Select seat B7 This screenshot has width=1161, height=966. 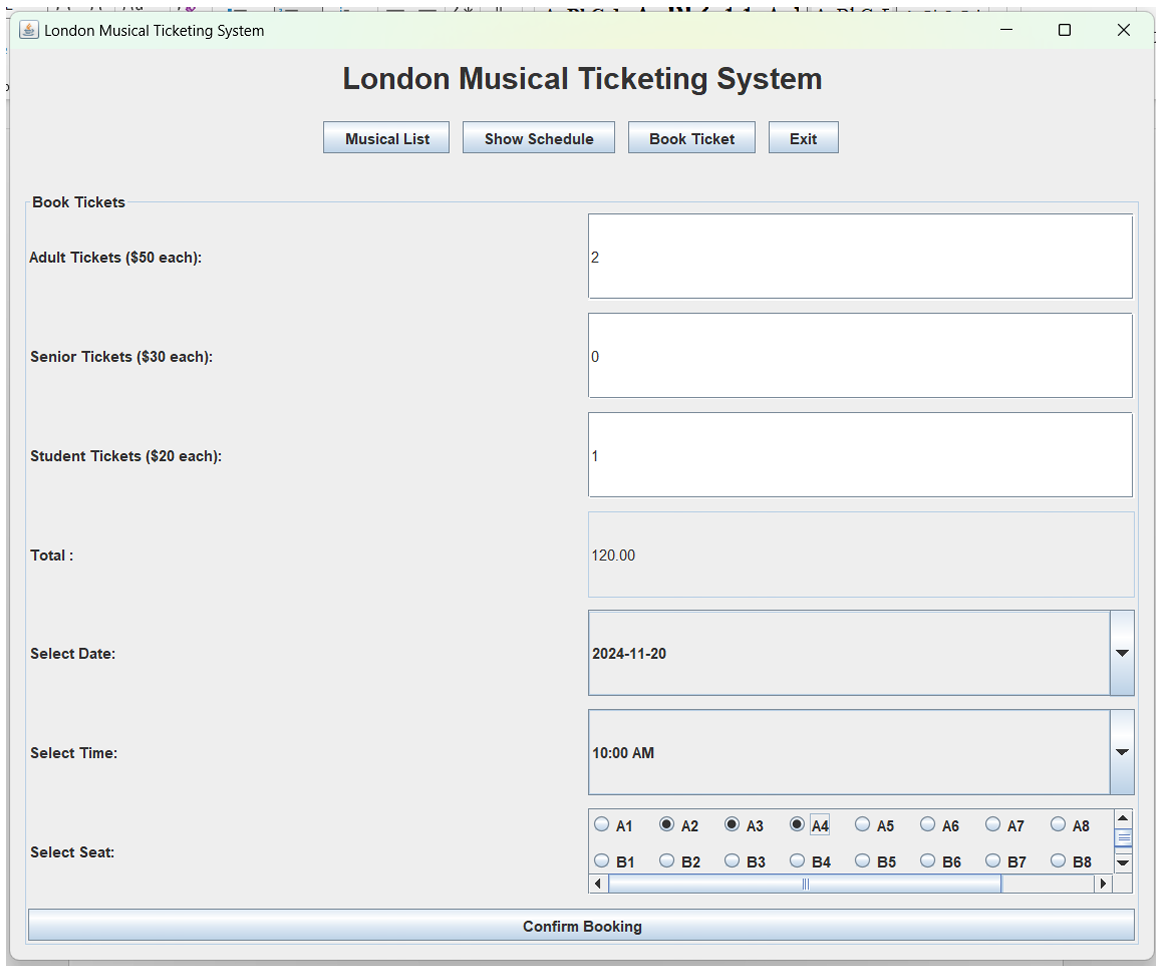992,860
